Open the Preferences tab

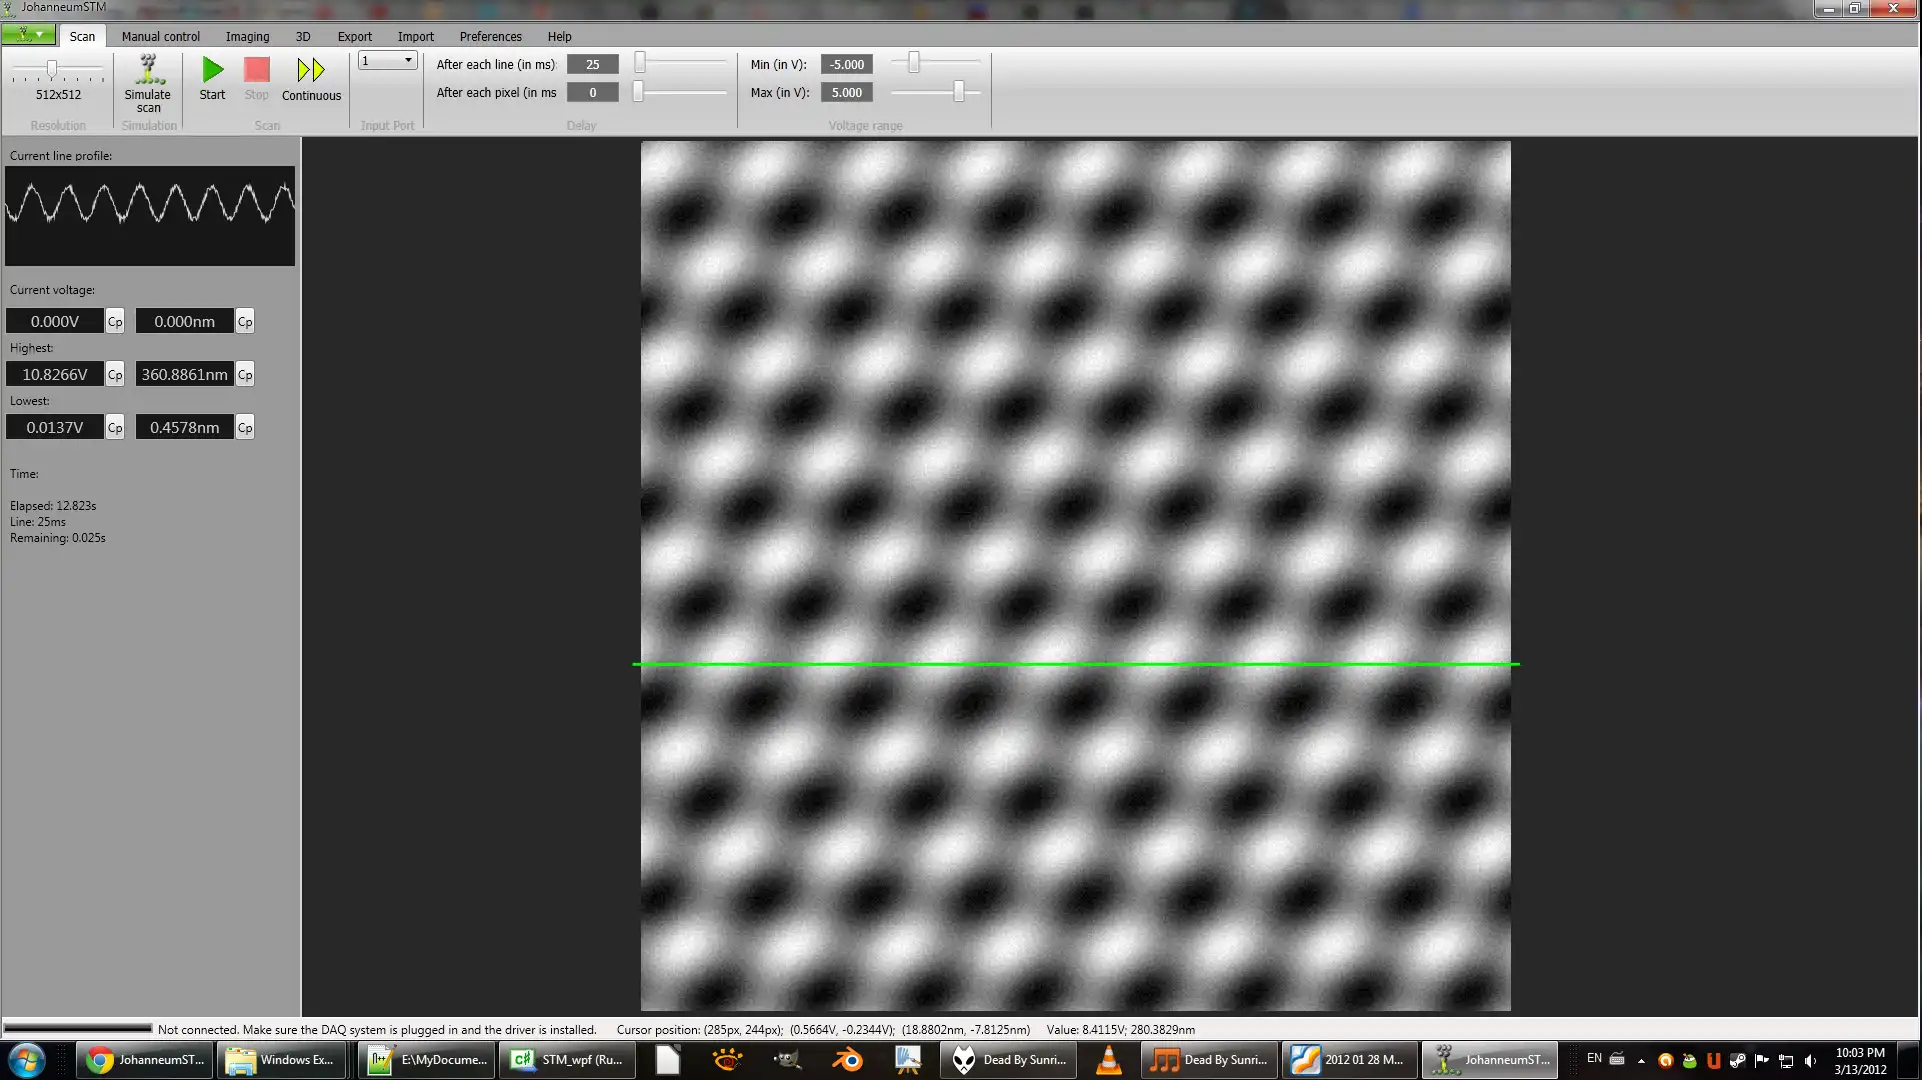(490, 36)
